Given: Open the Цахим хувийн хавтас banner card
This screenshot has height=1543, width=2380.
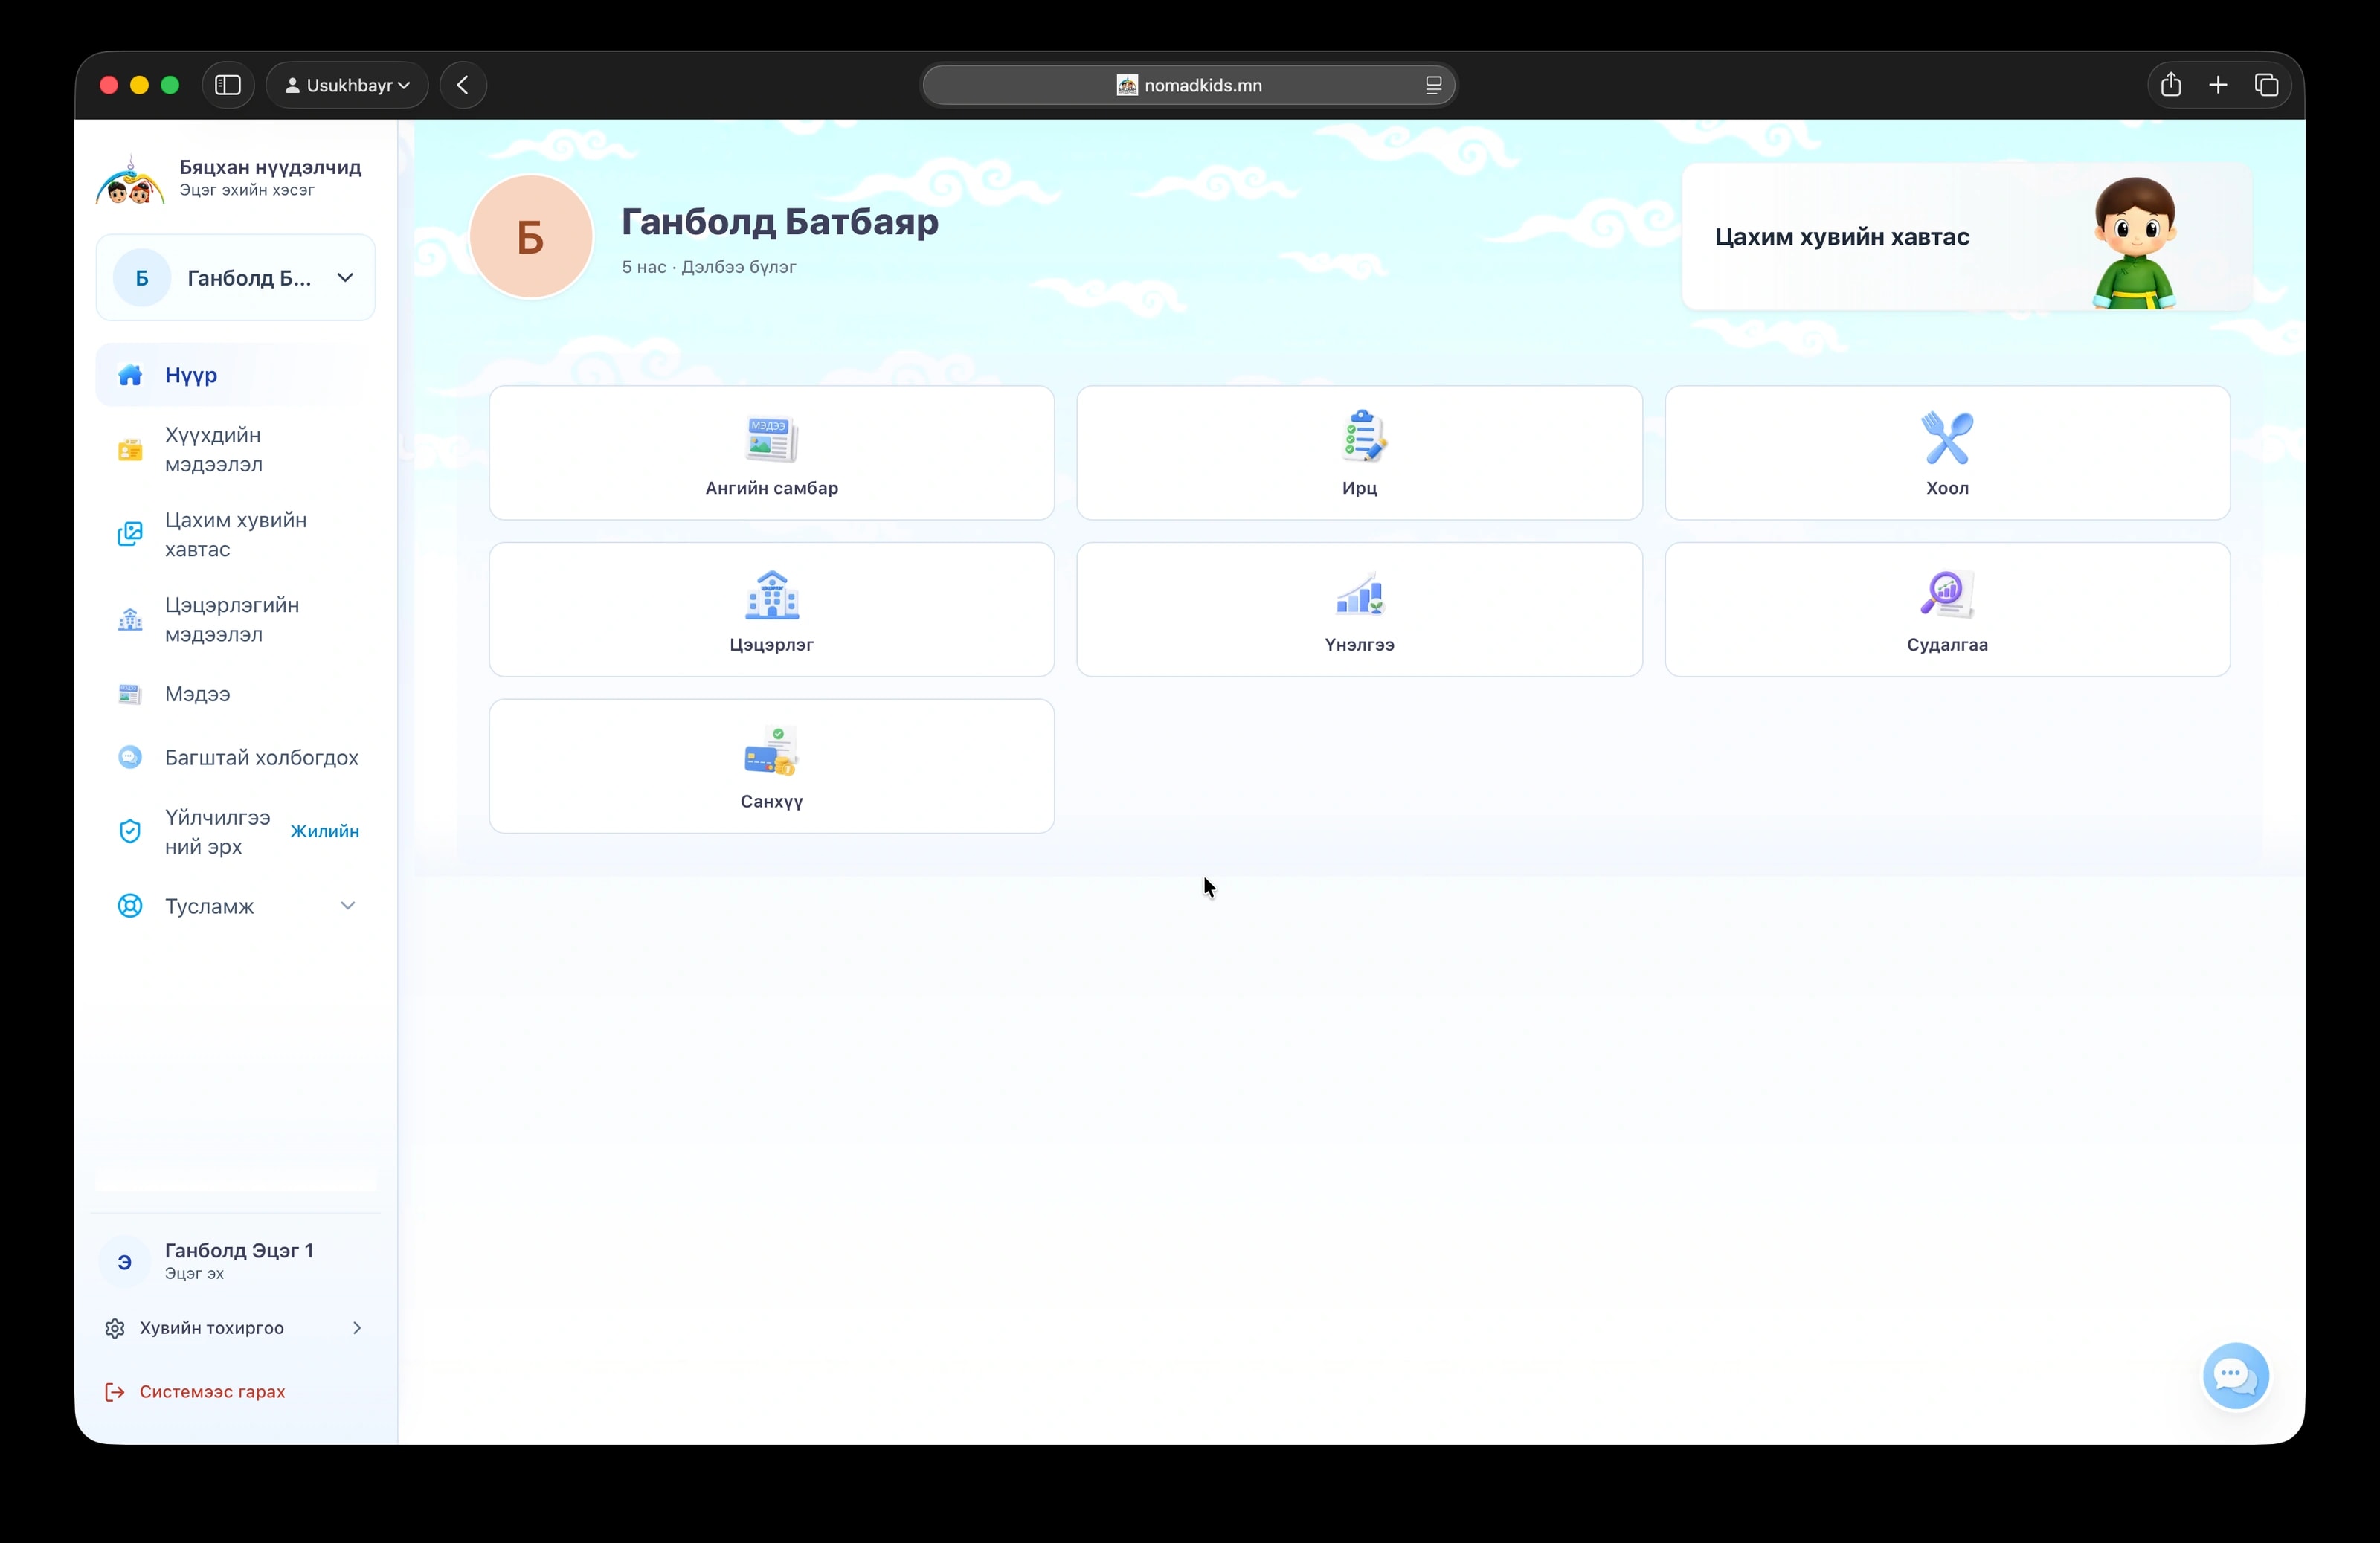Looking at the screenshot, I should coord(1966,237).
